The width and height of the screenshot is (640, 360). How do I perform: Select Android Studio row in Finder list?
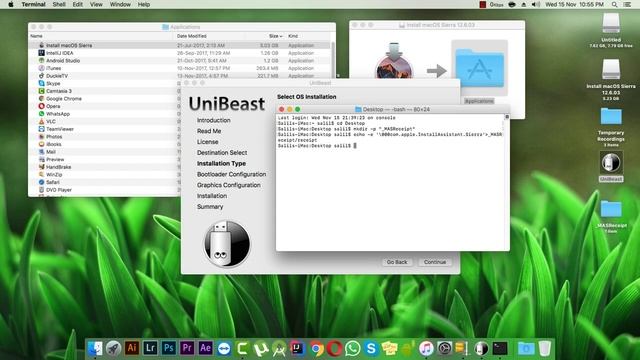coord(180,60)
